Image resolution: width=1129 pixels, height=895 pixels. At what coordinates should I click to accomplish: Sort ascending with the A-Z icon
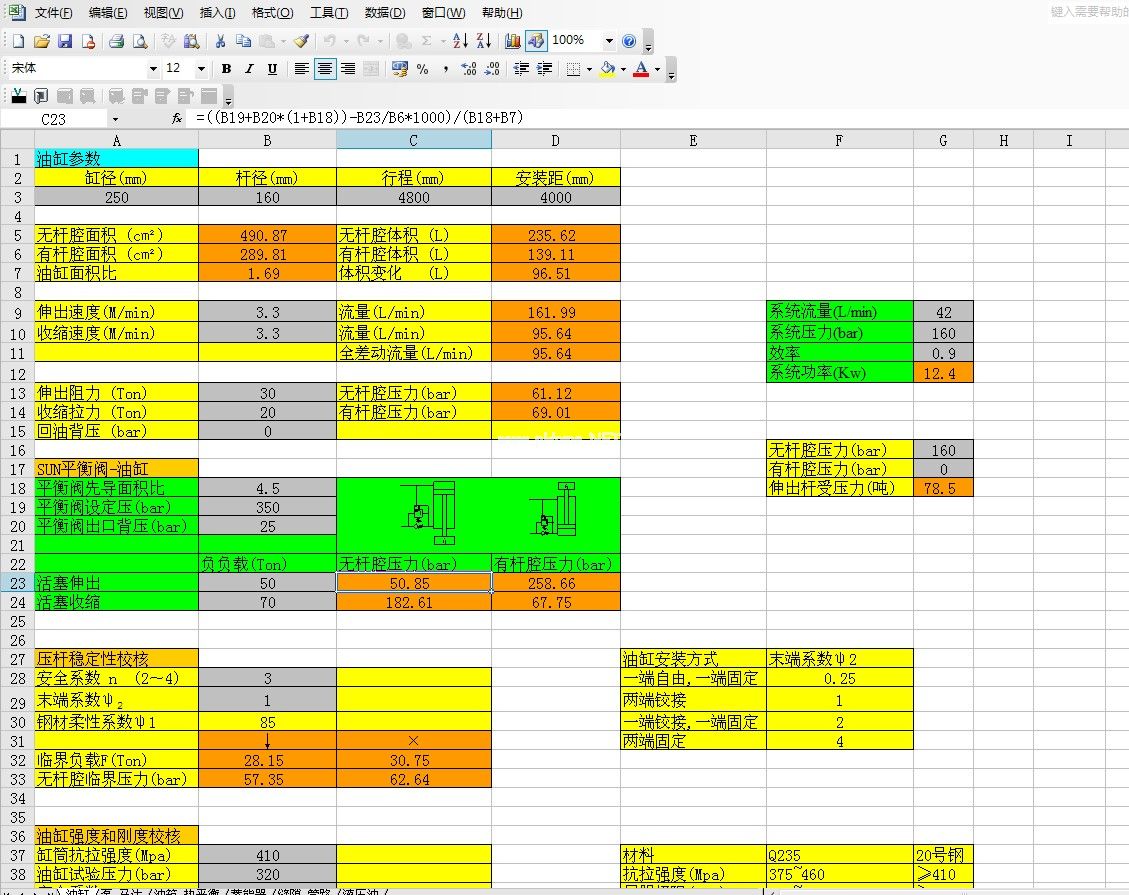point(460,41)
